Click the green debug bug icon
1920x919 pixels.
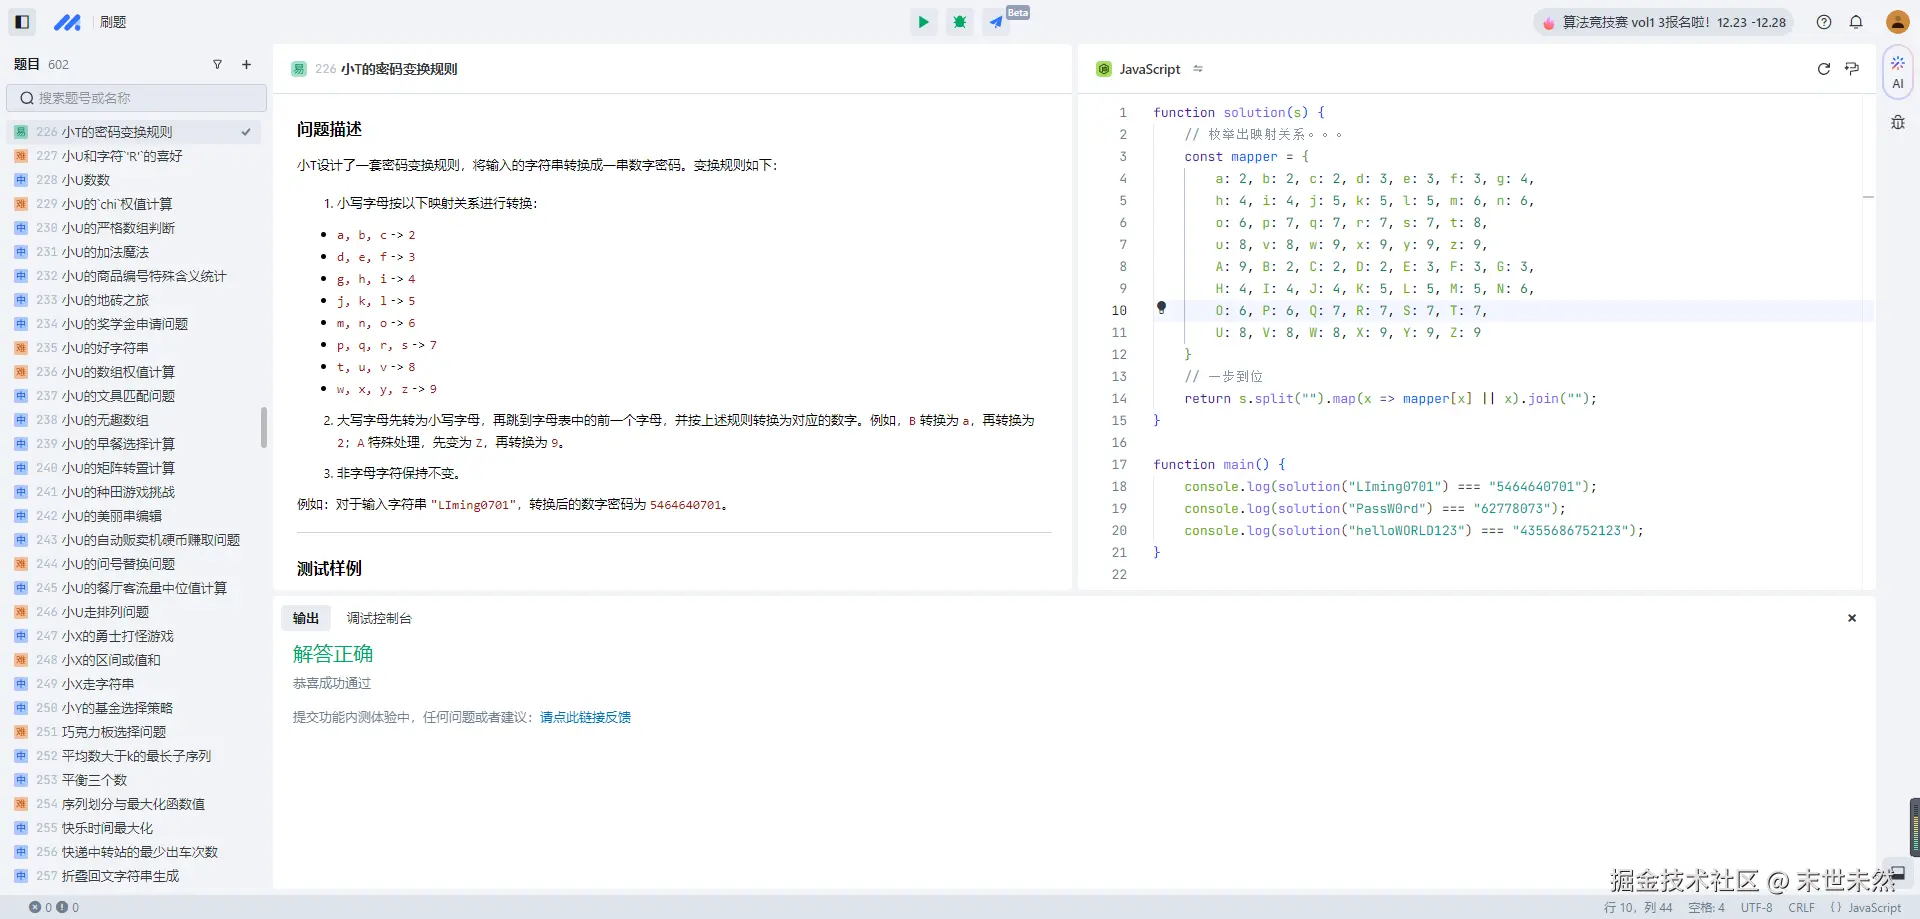(960, 22)
